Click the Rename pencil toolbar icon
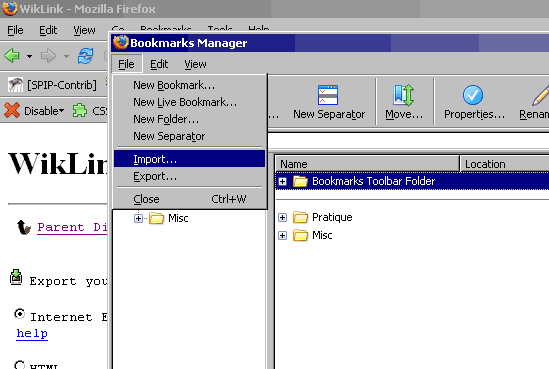Viewport: 549px width, 369px height. [534, 102]
